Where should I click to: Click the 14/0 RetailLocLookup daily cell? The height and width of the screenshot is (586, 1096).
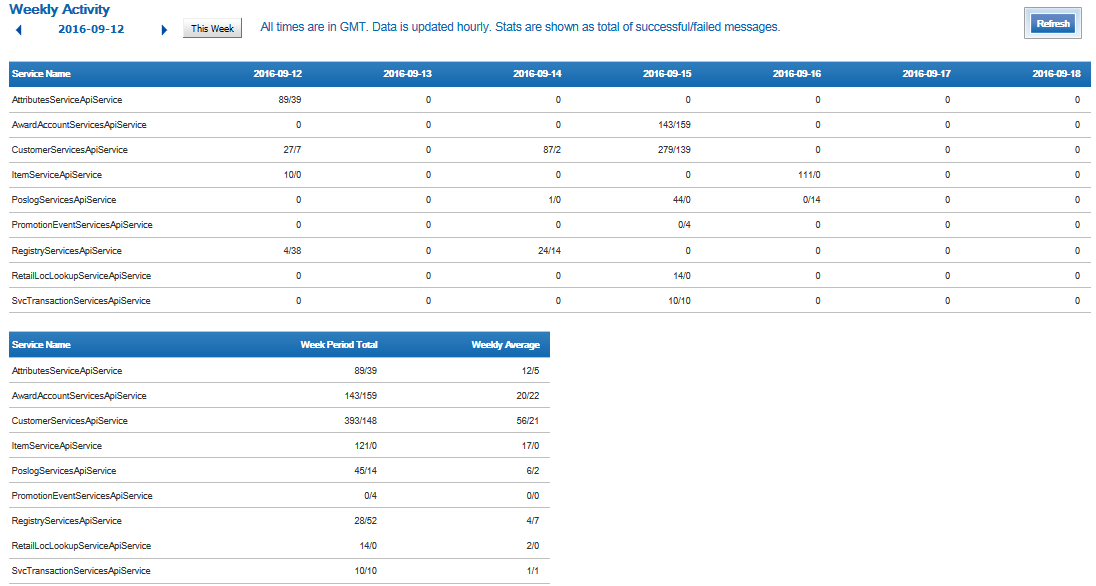pyautogui.click(x=682, y=276)
